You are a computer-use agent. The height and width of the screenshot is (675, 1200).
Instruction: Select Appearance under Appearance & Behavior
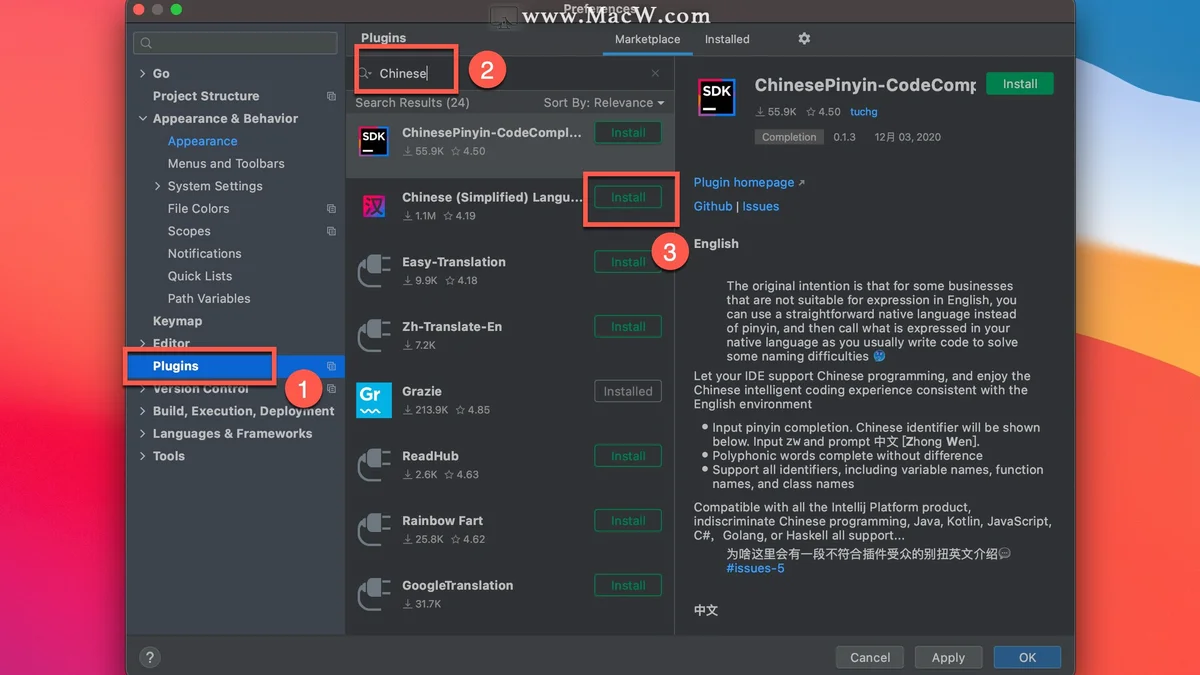point(203,141)
